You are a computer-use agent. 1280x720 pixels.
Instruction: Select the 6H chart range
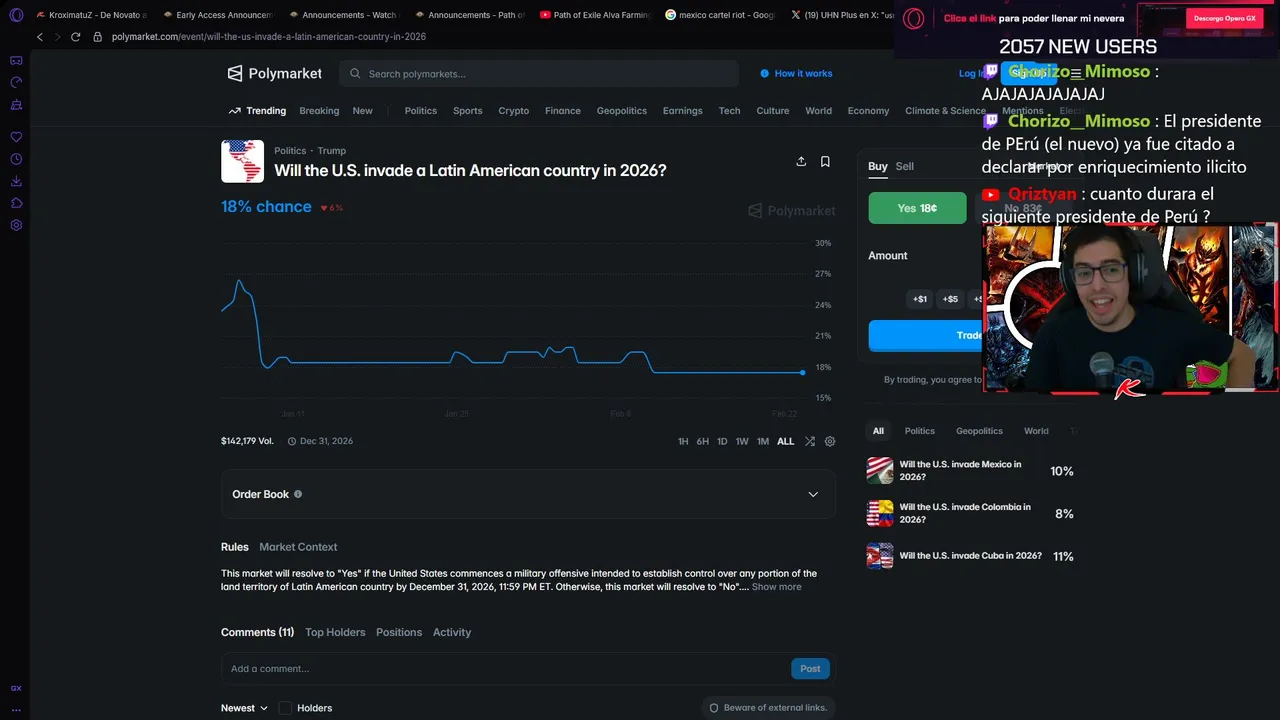(703, 441)
